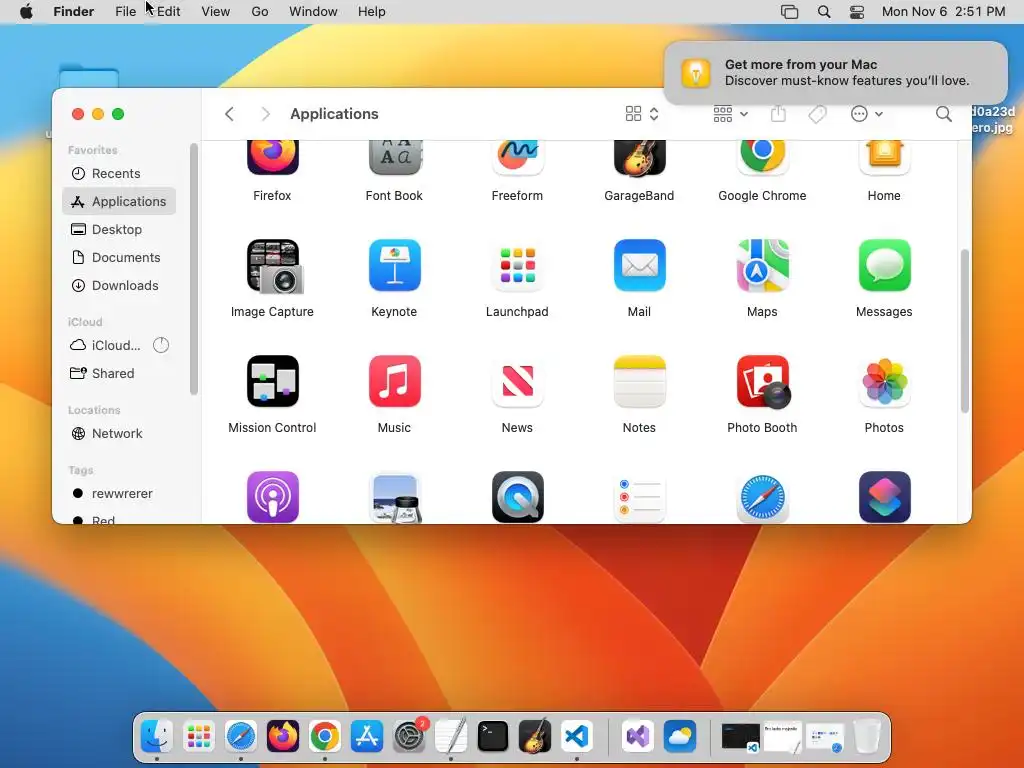Image resolution: width=1024 pixels, height=768 pixels.
Task: Select the Freeform app icon
Action: tap(517, 157)
